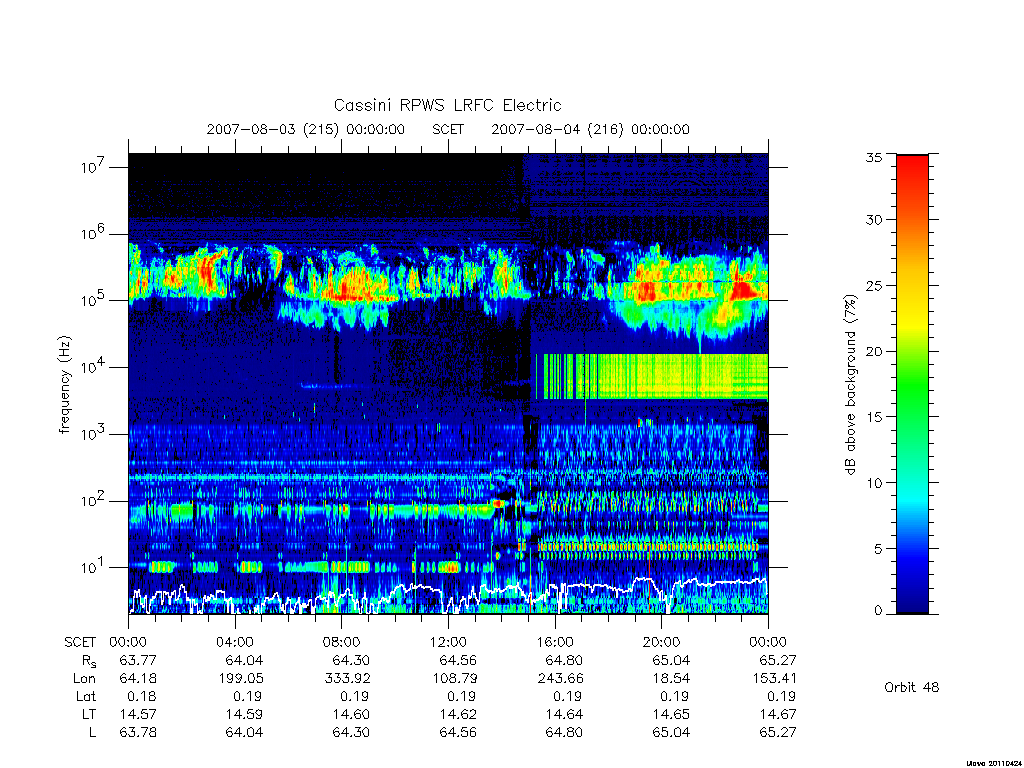Click the 12:00 time axis label

448,642
